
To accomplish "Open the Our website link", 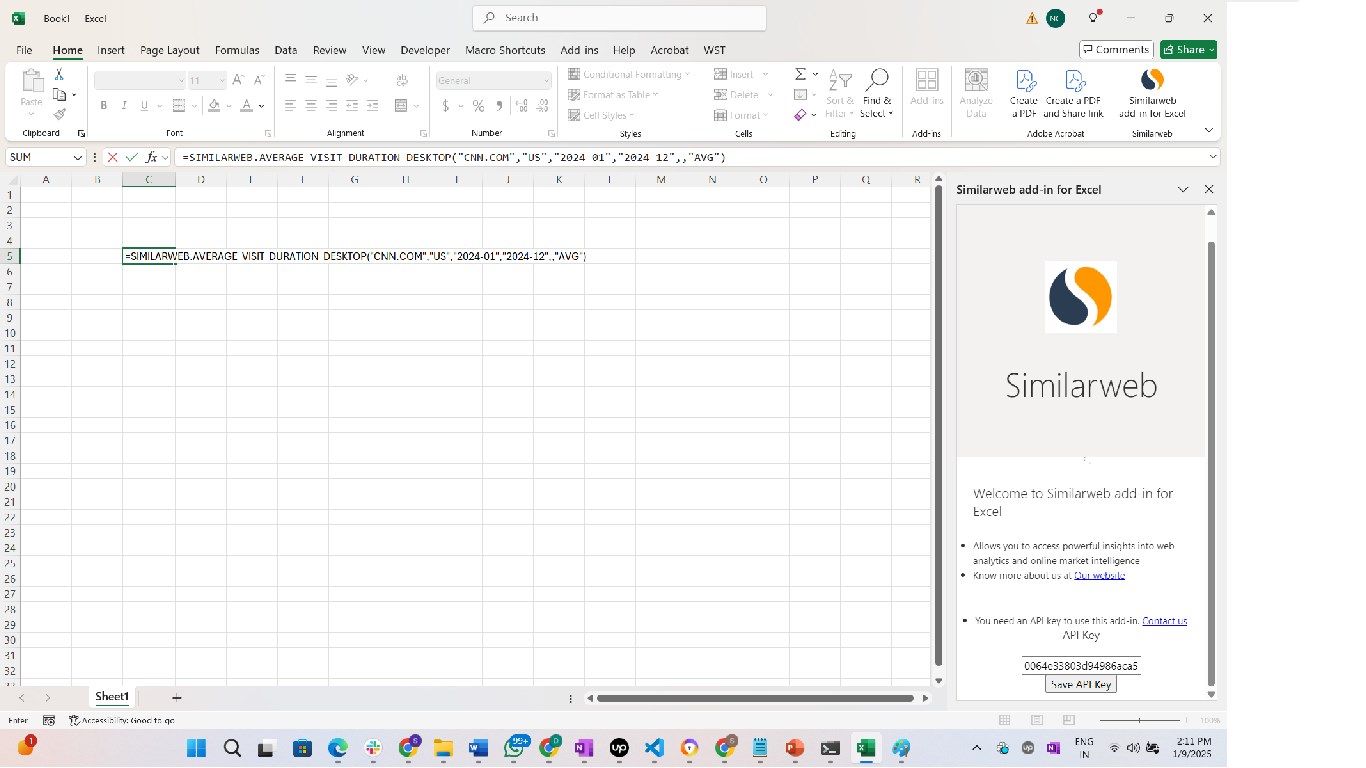I will (1100, 575).
